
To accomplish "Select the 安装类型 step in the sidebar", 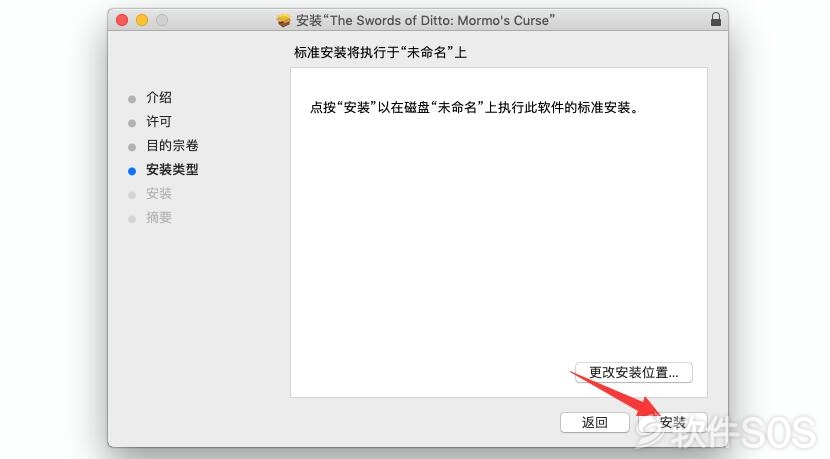I will point(172,169).
